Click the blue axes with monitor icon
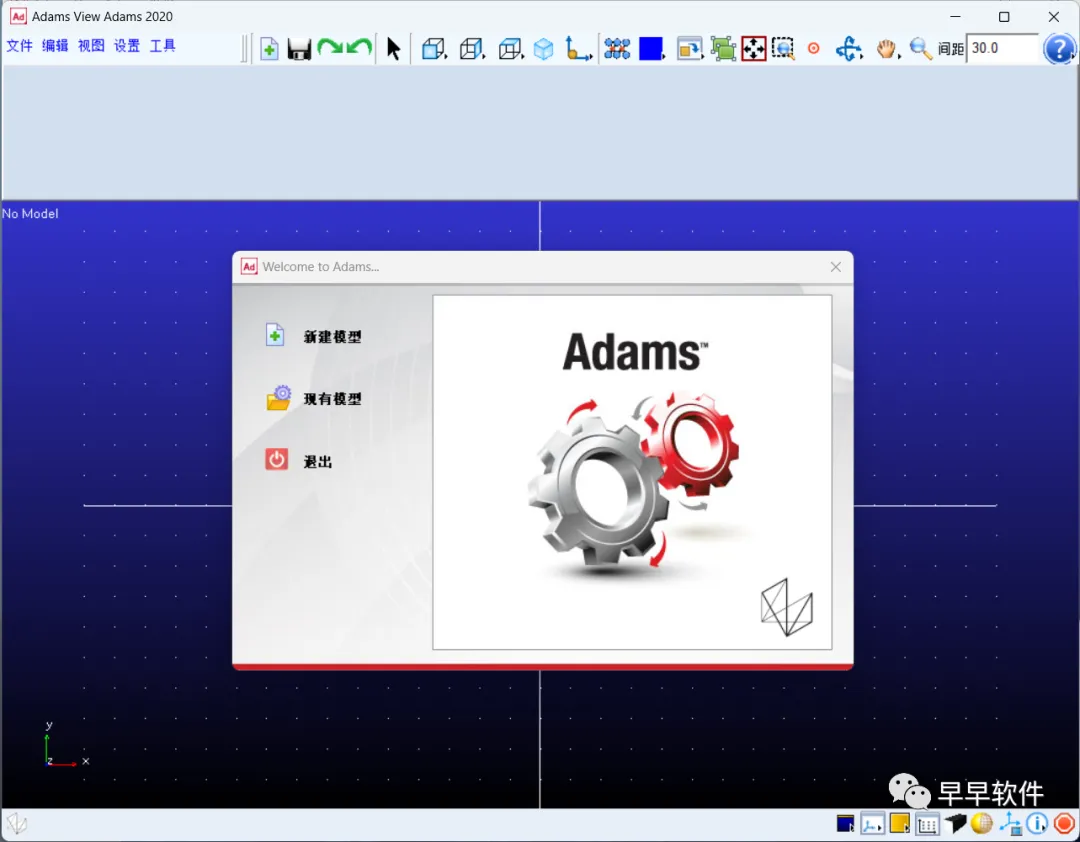Viewport: 1080px width, 842px height. click(1010, 823)
